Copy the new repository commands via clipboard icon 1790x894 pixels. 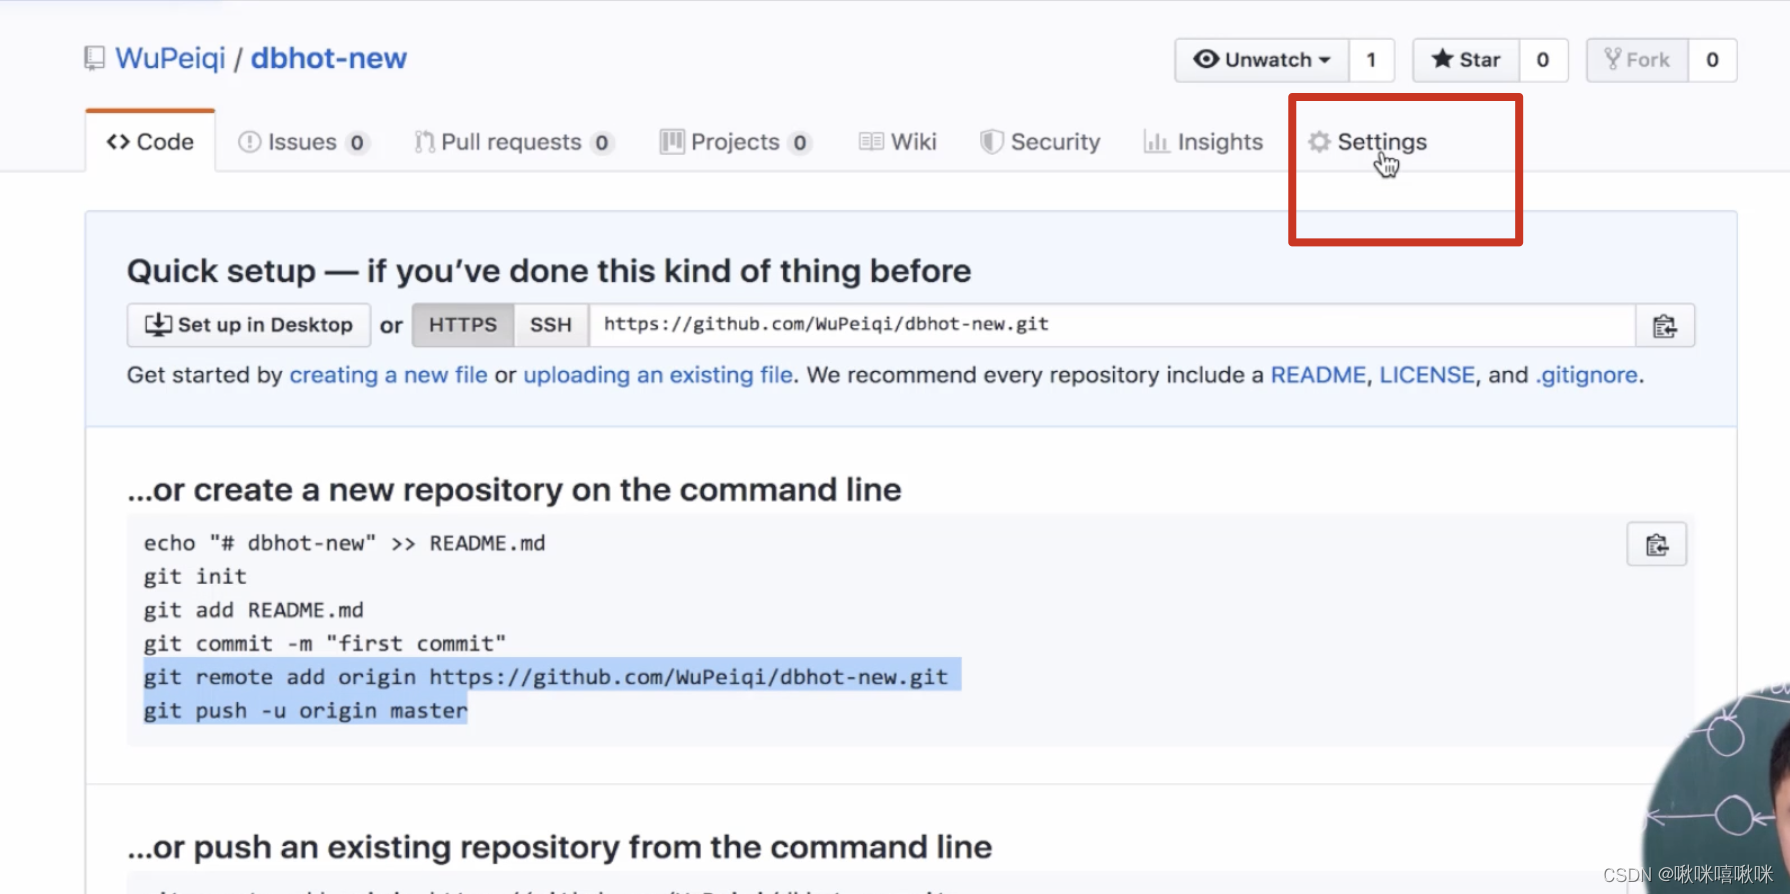(x=1657, y=545)
